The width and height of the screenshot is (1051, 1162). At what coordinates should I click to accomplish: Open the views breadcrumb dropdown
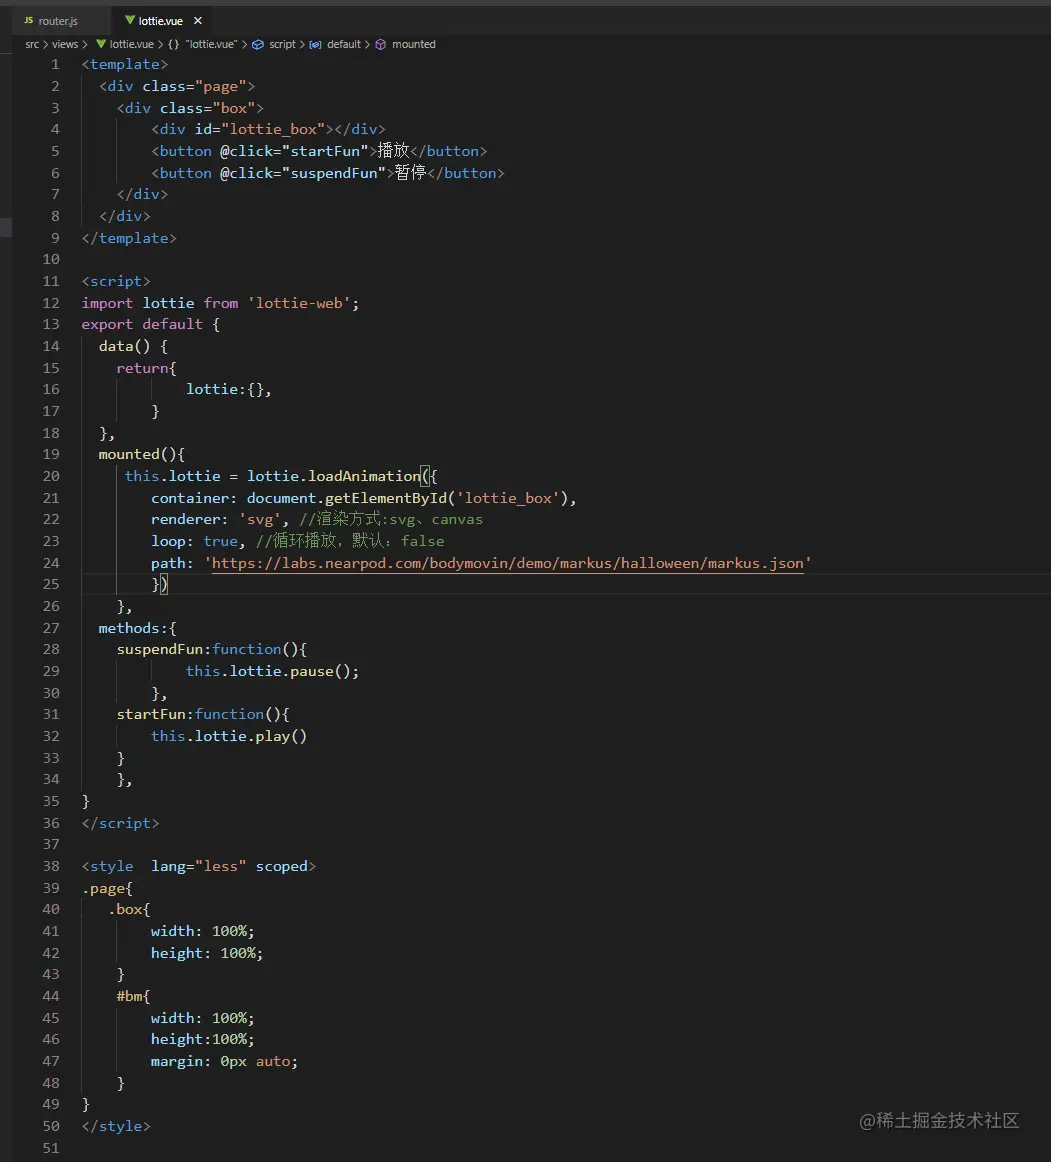pyautogui.click(x=64, y=44)
